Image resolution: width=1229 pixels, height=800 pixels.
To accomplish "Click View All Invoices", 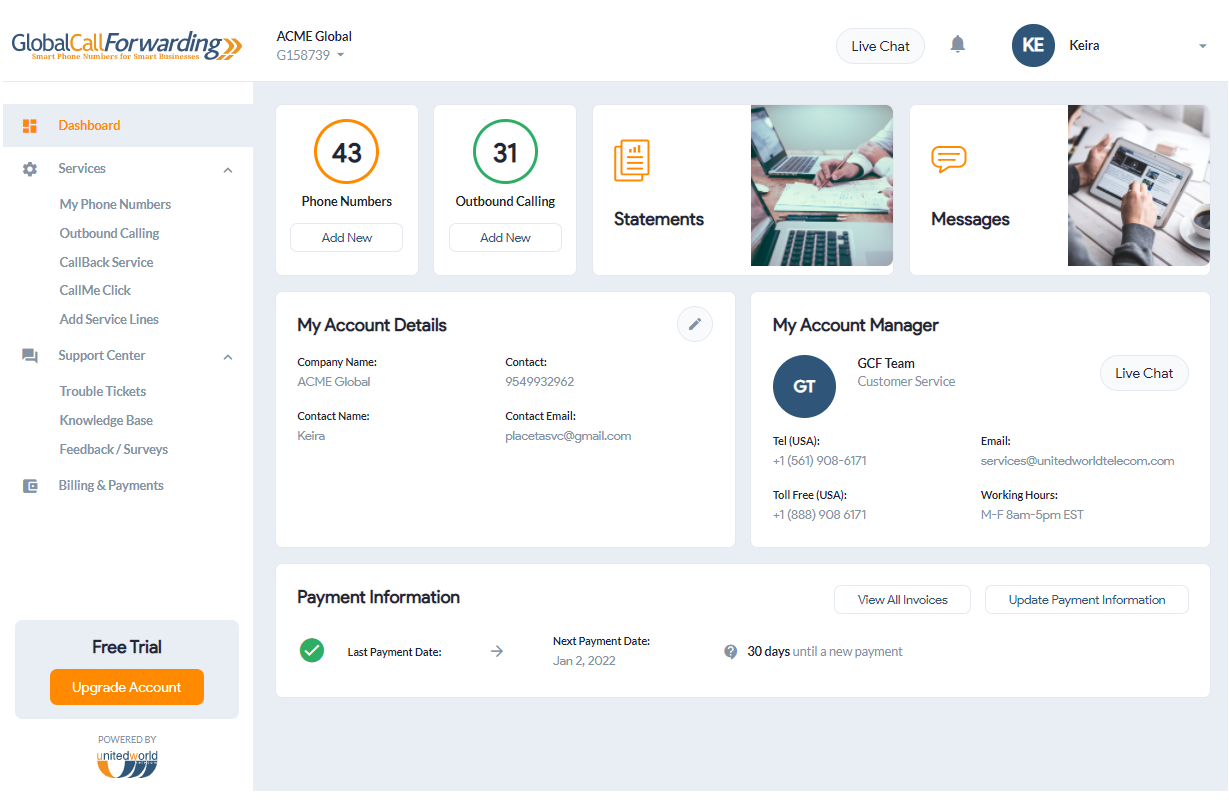I will pos(902,600).
